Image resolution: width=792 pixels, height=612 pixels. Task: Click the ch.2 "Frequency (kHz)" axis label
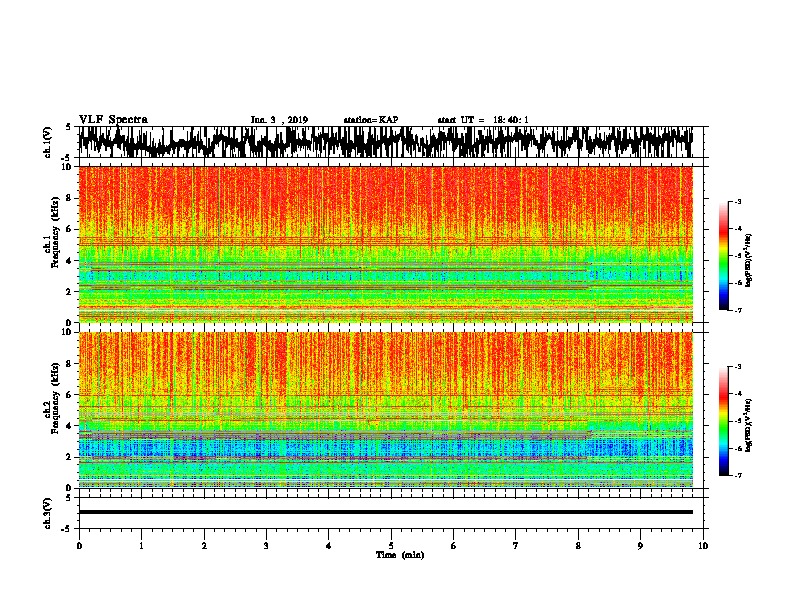tap(55, 398)
